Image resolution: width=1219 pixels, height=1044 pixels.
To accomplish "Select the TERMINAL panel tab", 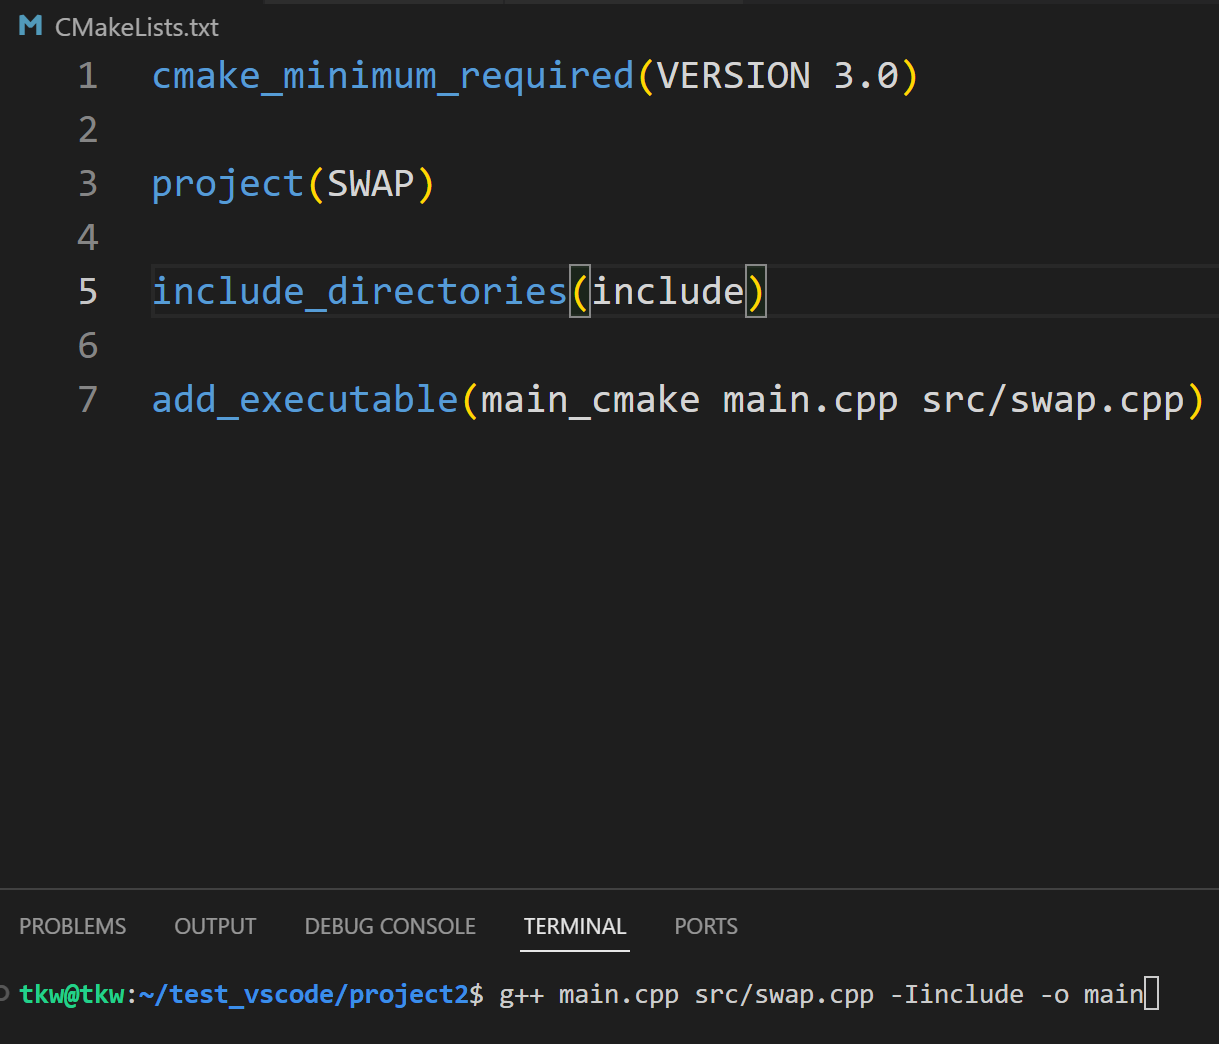I will 575,926.
